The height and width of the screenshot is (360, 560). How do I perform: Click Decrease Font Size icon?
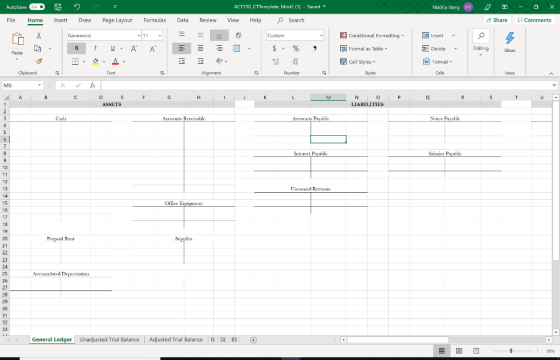point(153,48)
